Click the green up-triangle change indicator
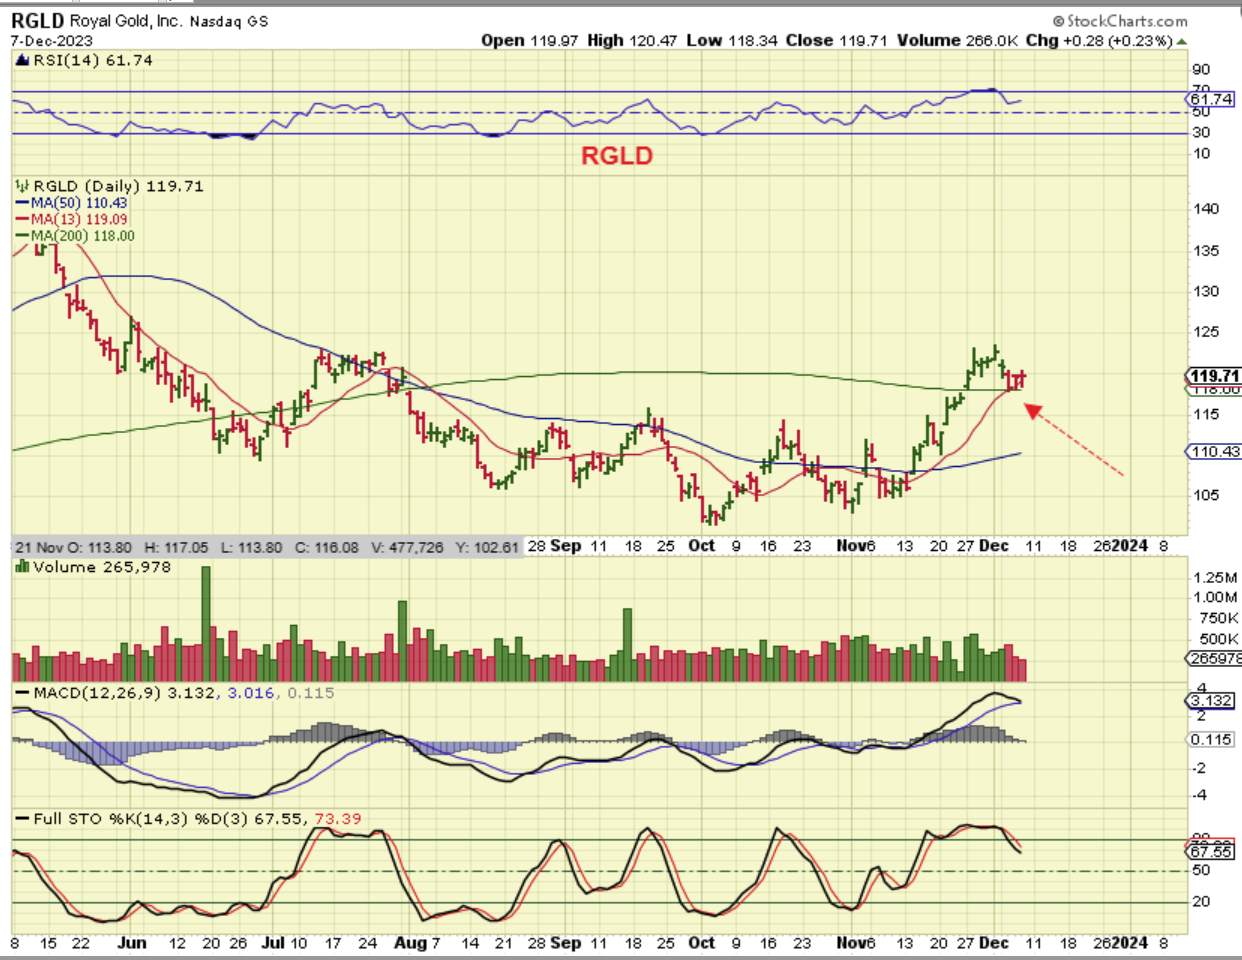Viewport: 1242px width, 960px height. coord(1182,42)
